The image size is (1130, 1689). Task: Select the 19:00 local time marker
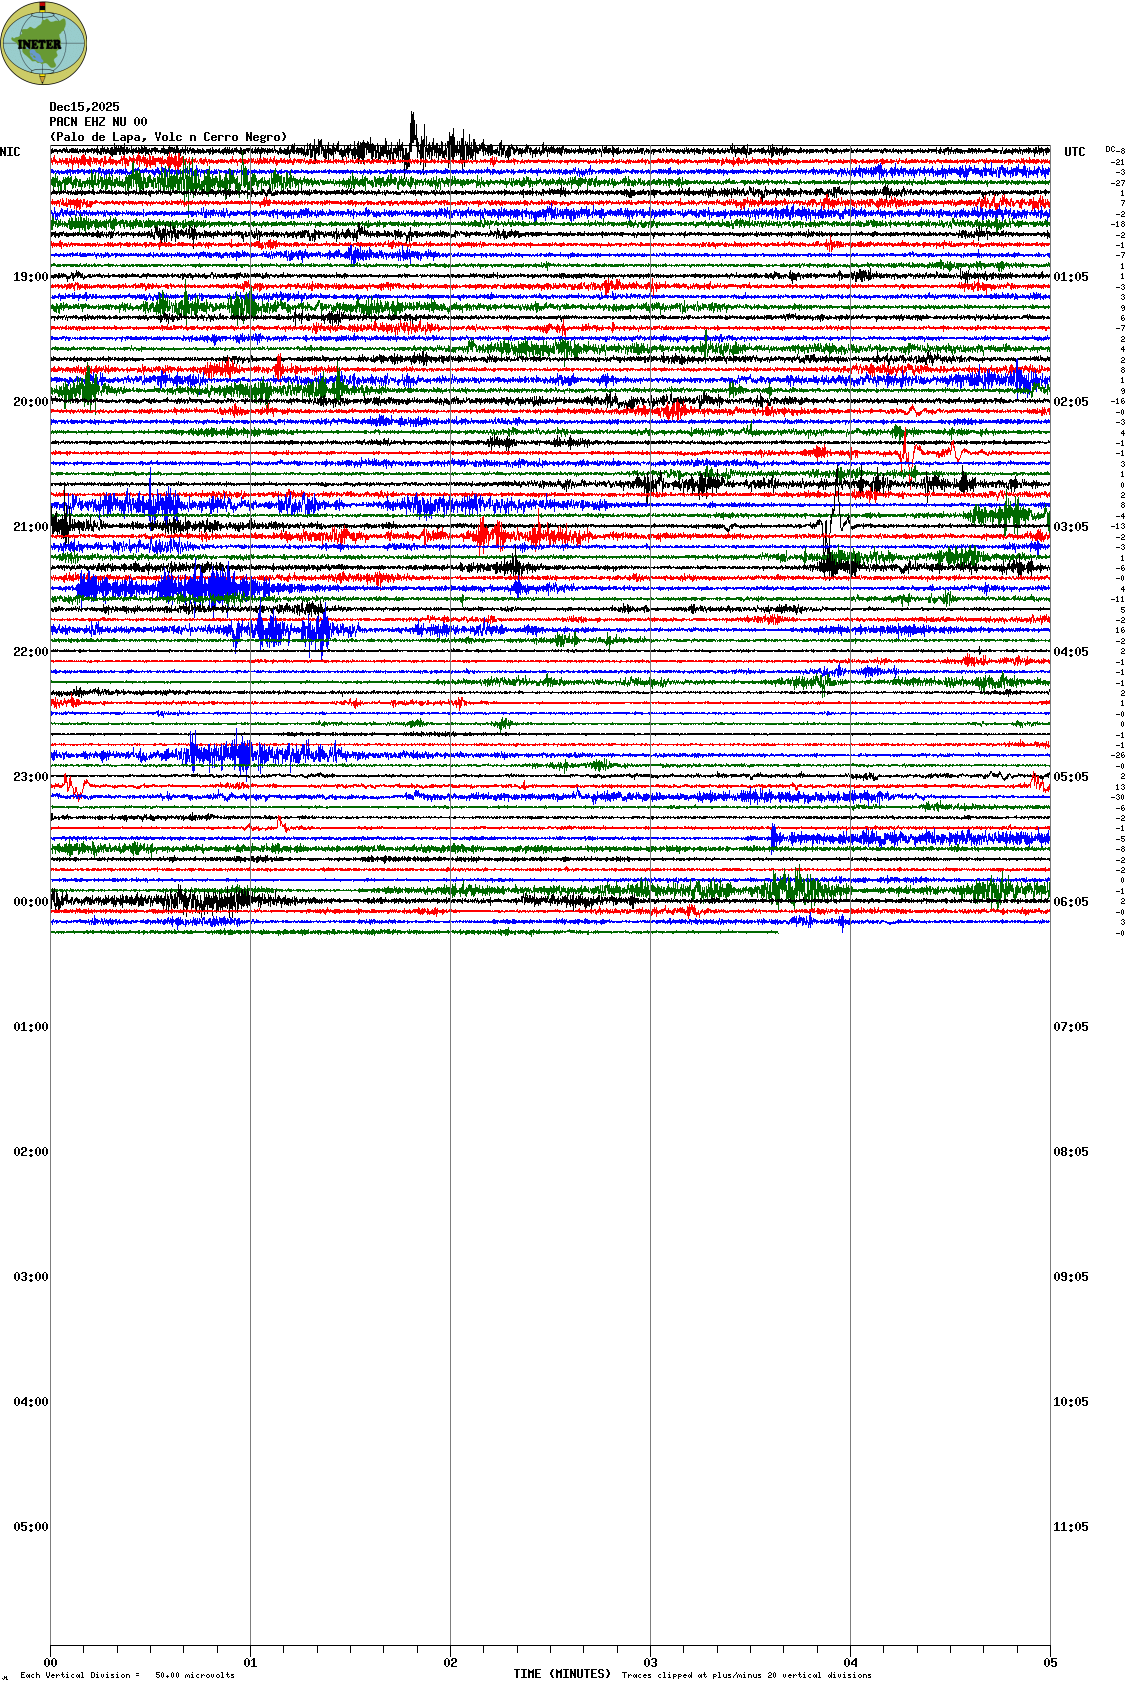pyautogui.click(x=30, y=277)
